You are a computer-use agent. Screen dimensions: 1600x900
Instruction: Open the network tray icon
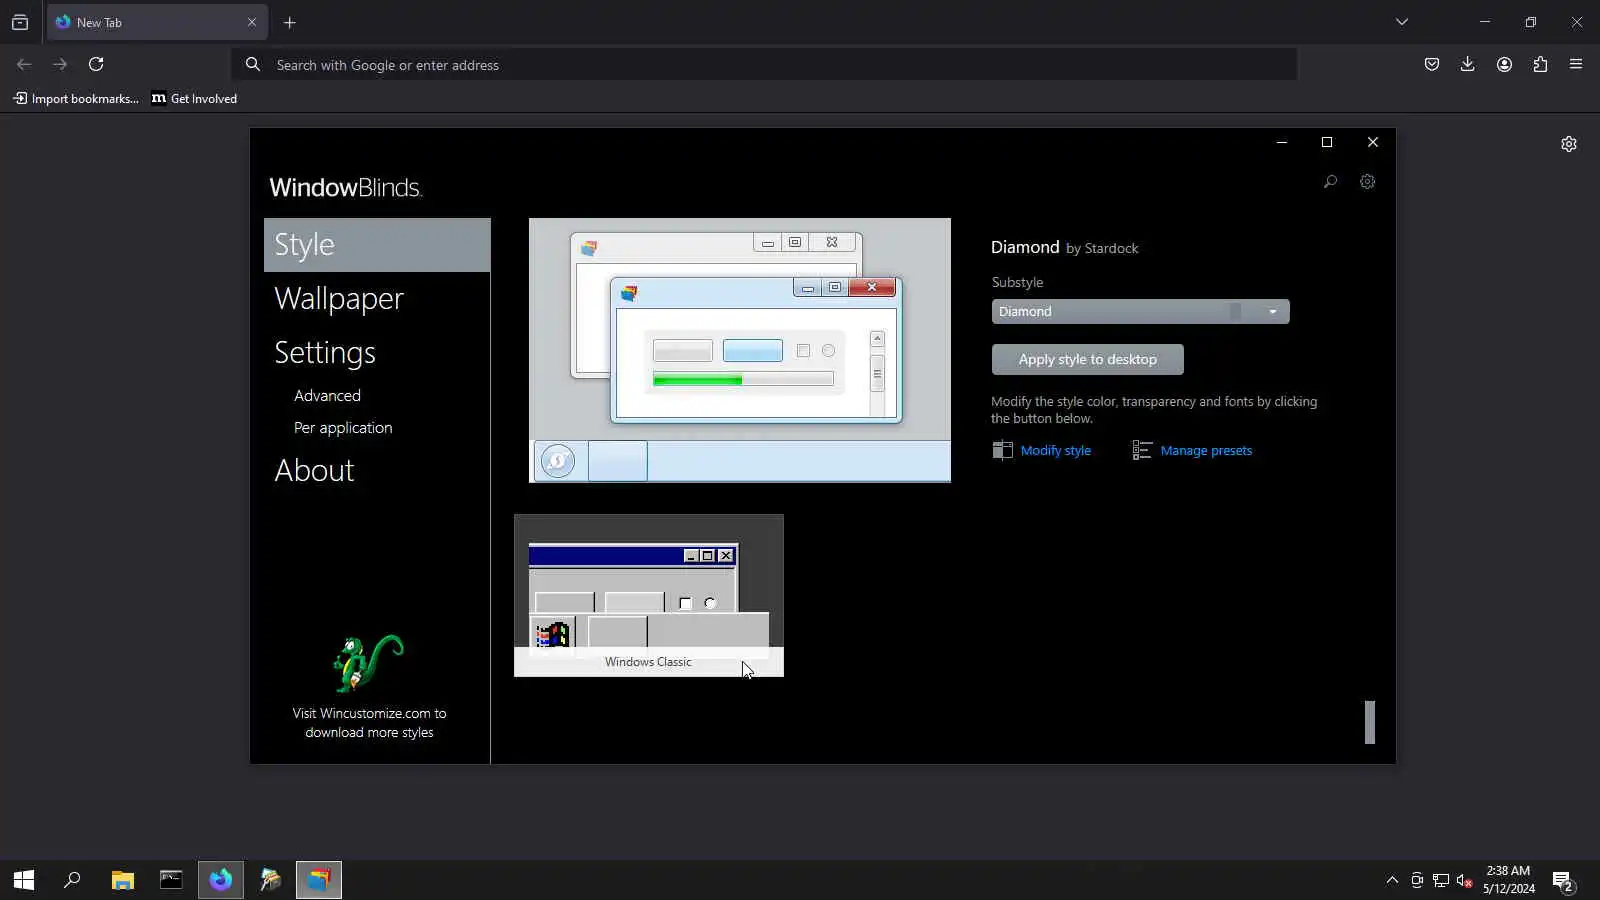[x=1441, y=880]
